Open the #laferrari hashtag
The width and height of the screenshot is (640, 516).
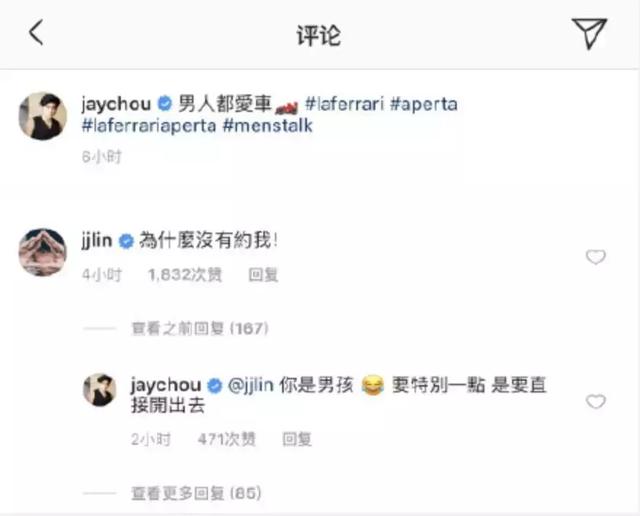click(x=344, y=104)
